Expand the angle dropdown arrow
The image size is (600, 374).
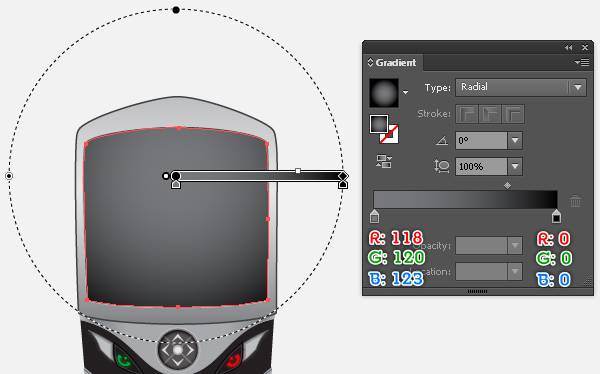click(x=515, y=140)
